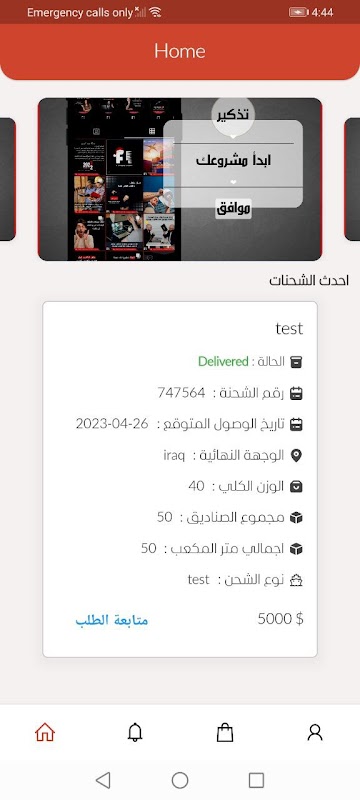The height and width of the screenshot is (800, 360).
Task: Click the متابعة الطلب follow order link
Action: point(112,620)
